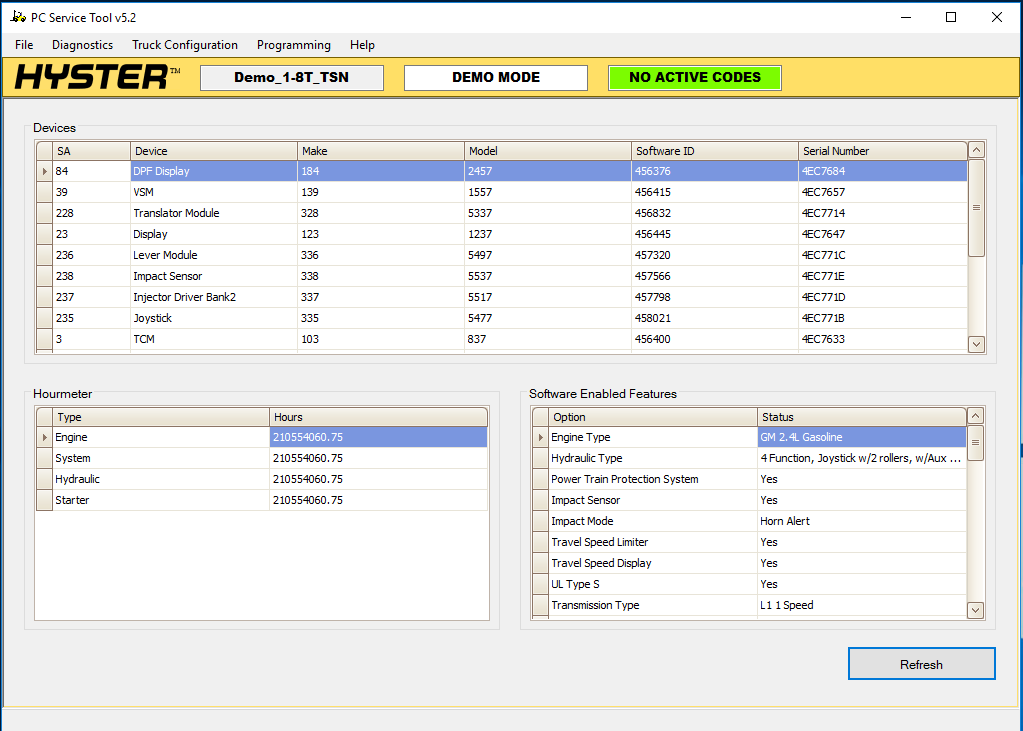Click the Demo_1-8T_TSN truck button

click(x=291, y=77)
